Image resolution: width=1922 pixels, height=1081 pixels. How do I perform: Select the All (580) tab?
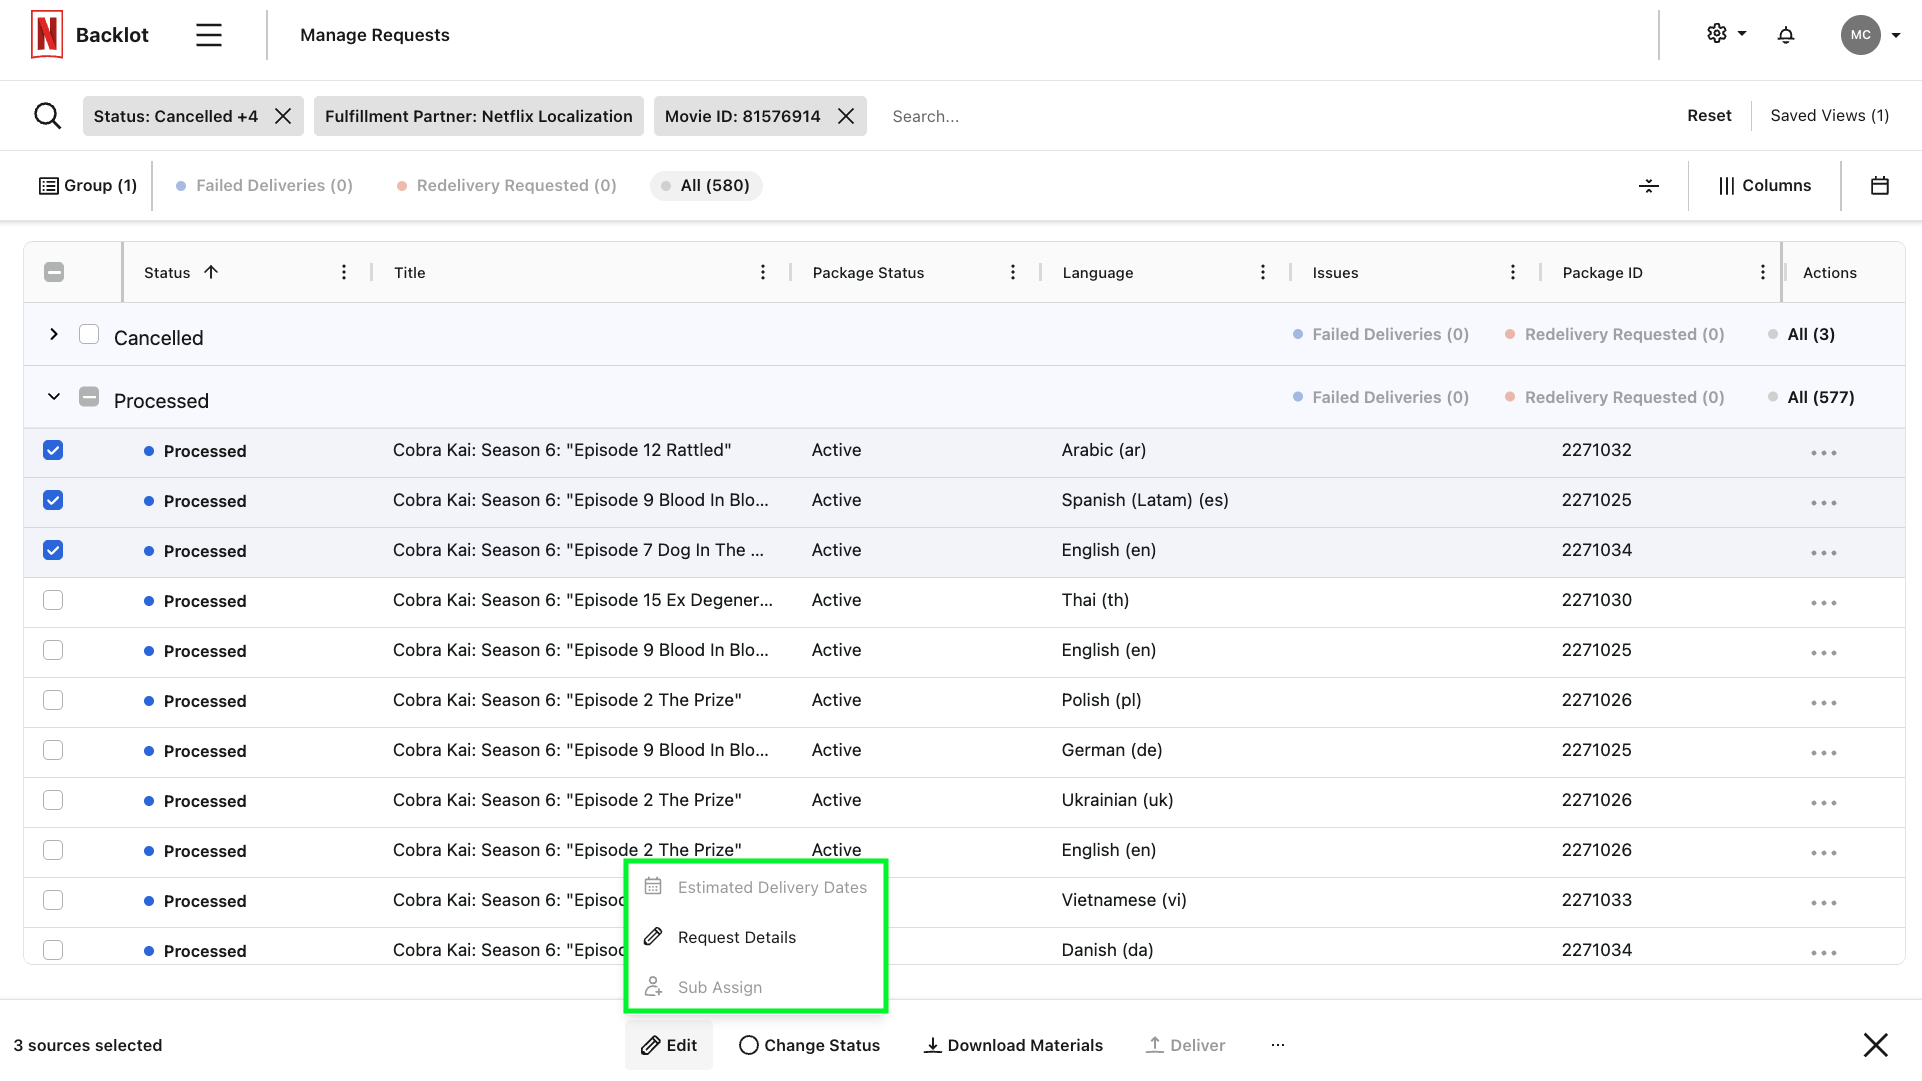point(706,186)
